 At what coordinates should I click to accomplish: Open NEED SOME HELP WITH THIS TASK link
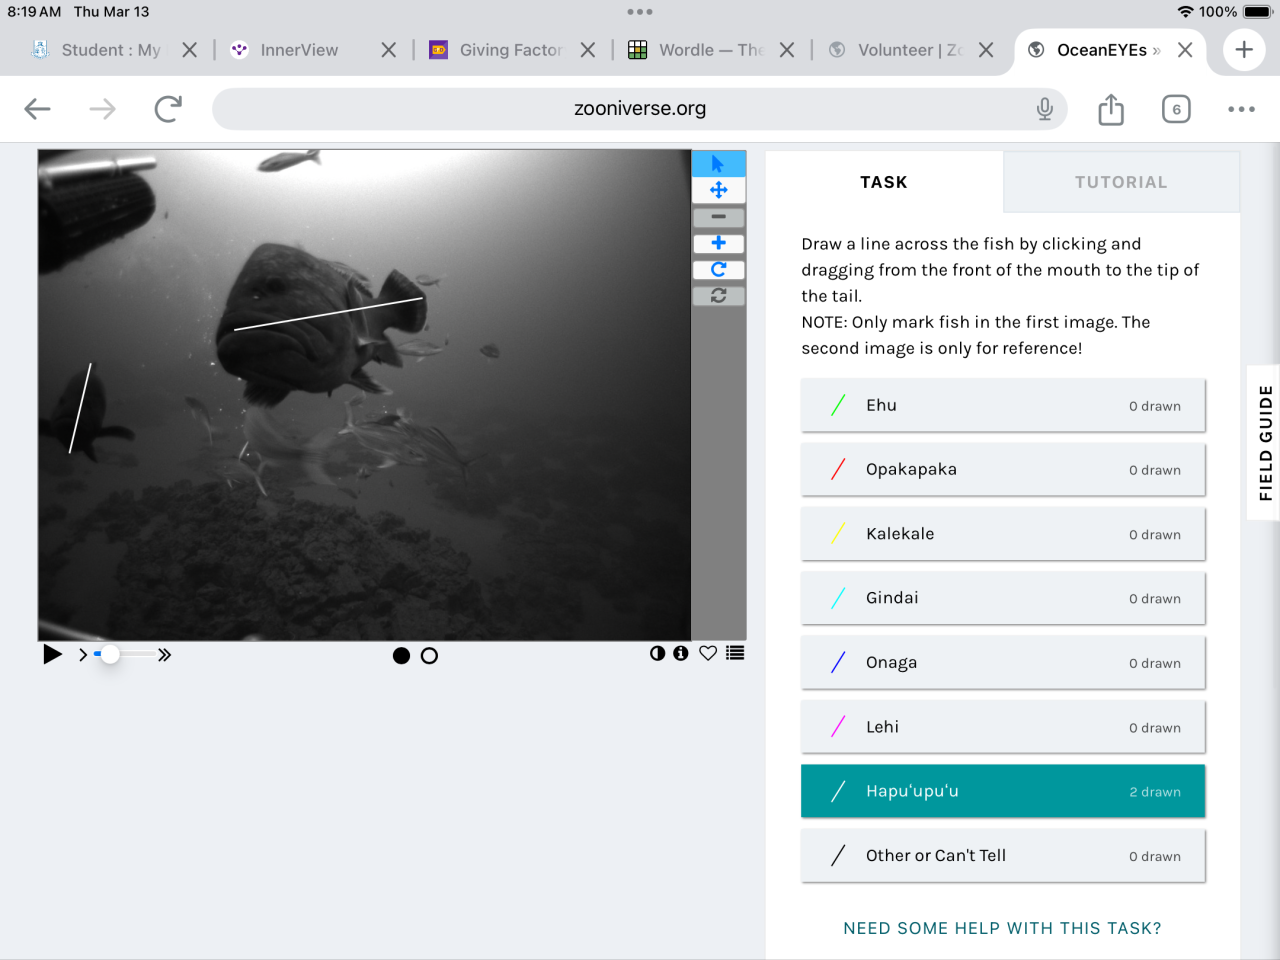pos(1002,928)
